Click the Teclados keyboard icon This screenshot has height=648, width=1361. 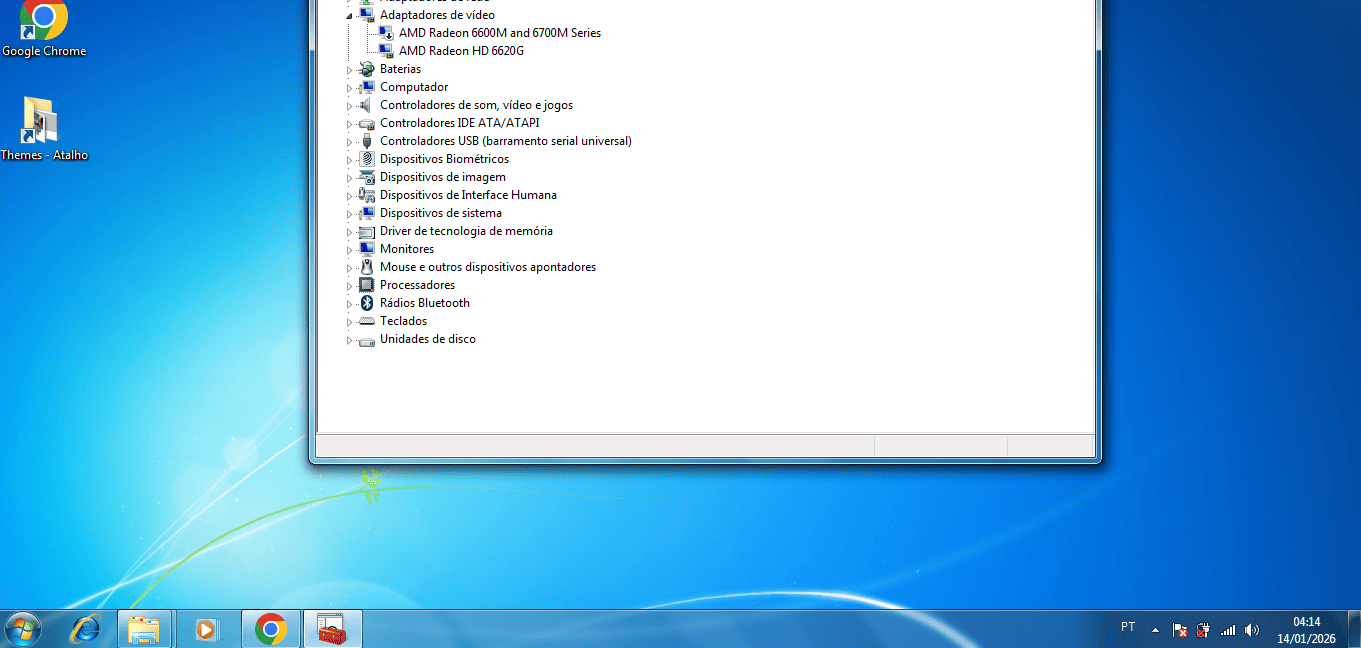pyautogui.click(x=367, y=321)
